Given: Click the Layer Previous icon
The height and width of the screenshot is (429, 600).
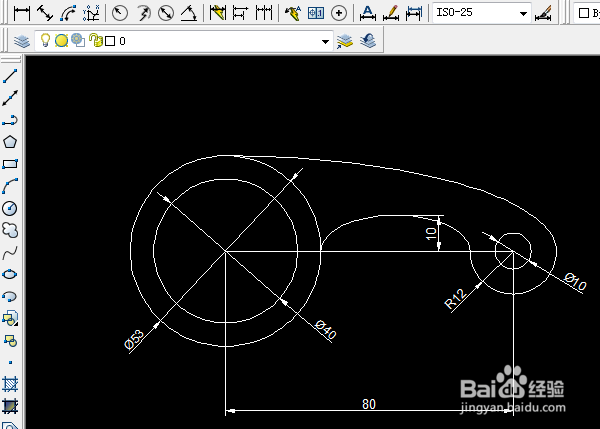Looking at the screenshot, I should click(368, 41).
